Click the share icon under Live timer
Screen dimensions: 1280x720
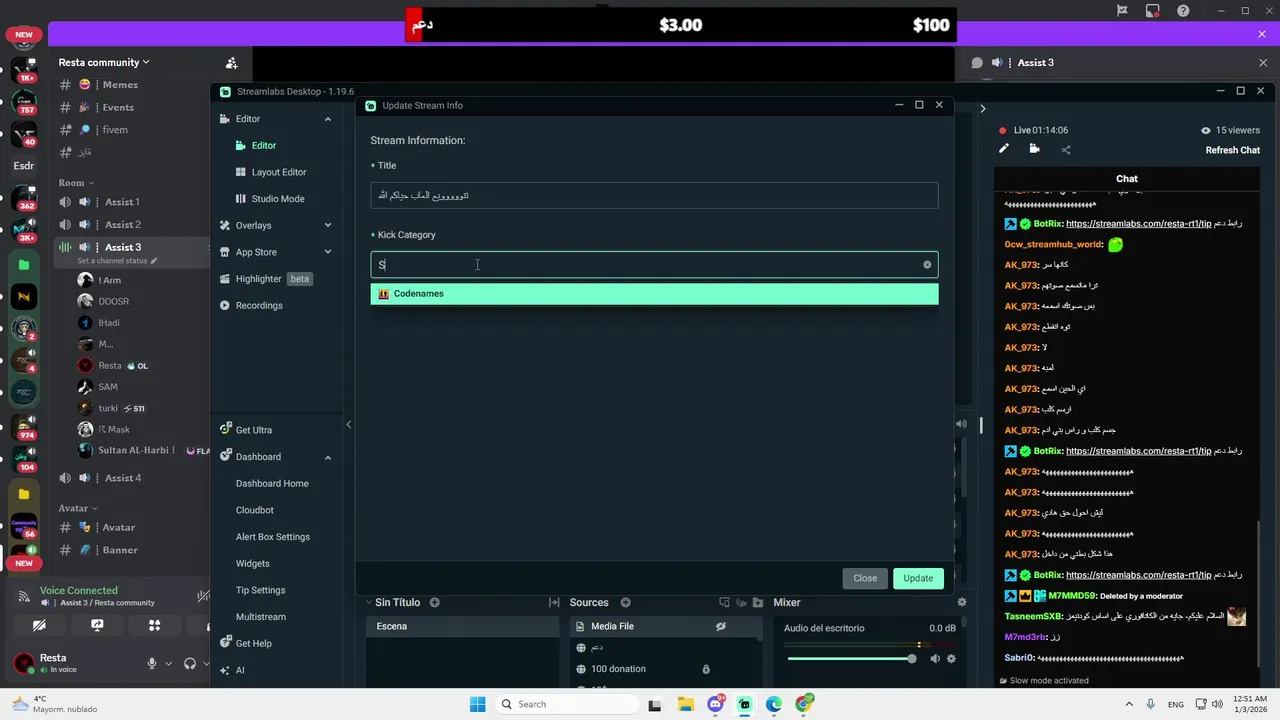tap(1066, 150)
